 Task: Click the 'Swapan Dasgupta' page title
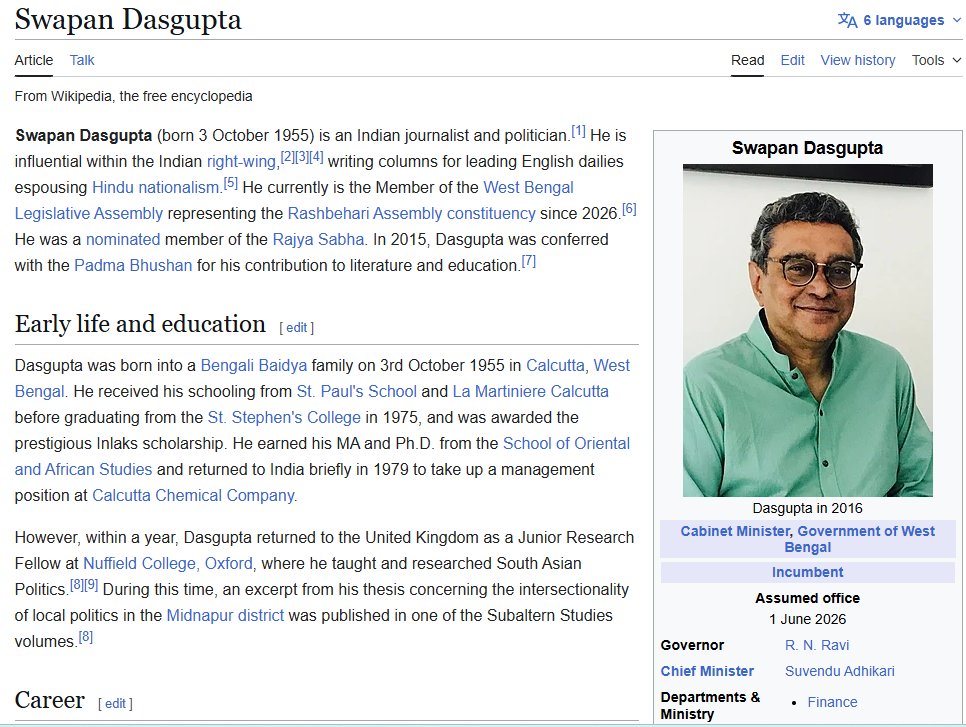point(128,20)
